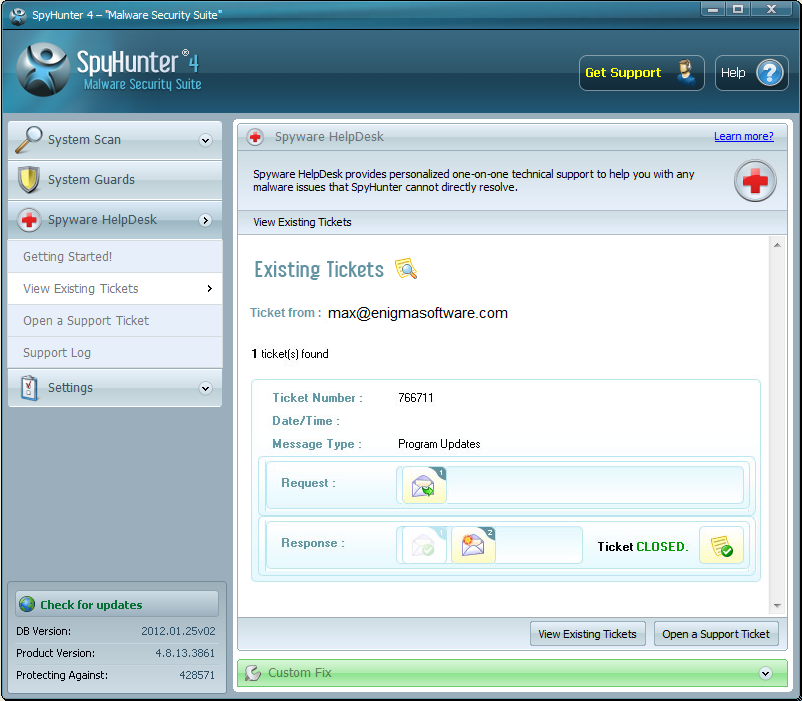Open the Support Log menu item
The image size is (802, 701).
click(57, 353)
